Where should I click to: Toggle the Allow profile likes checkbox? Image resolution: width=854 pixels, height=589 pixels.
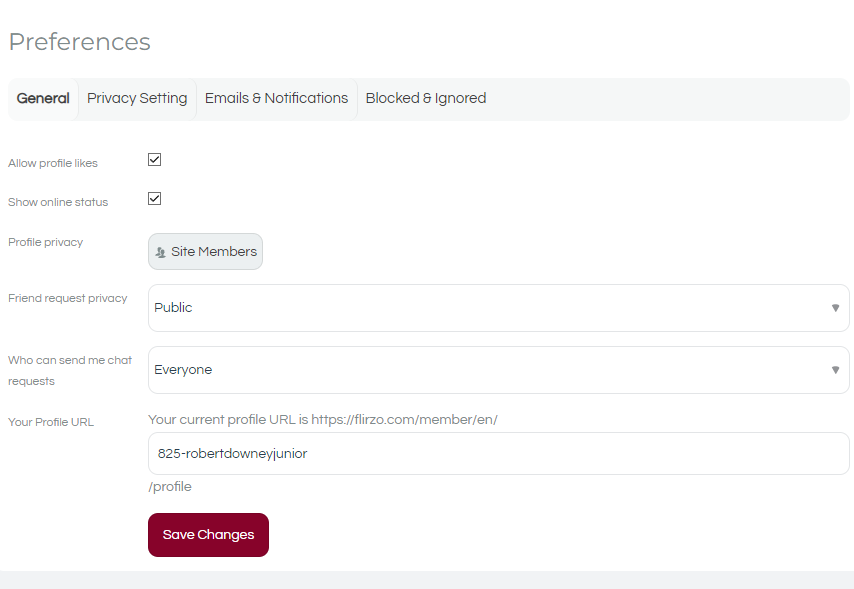154,160
